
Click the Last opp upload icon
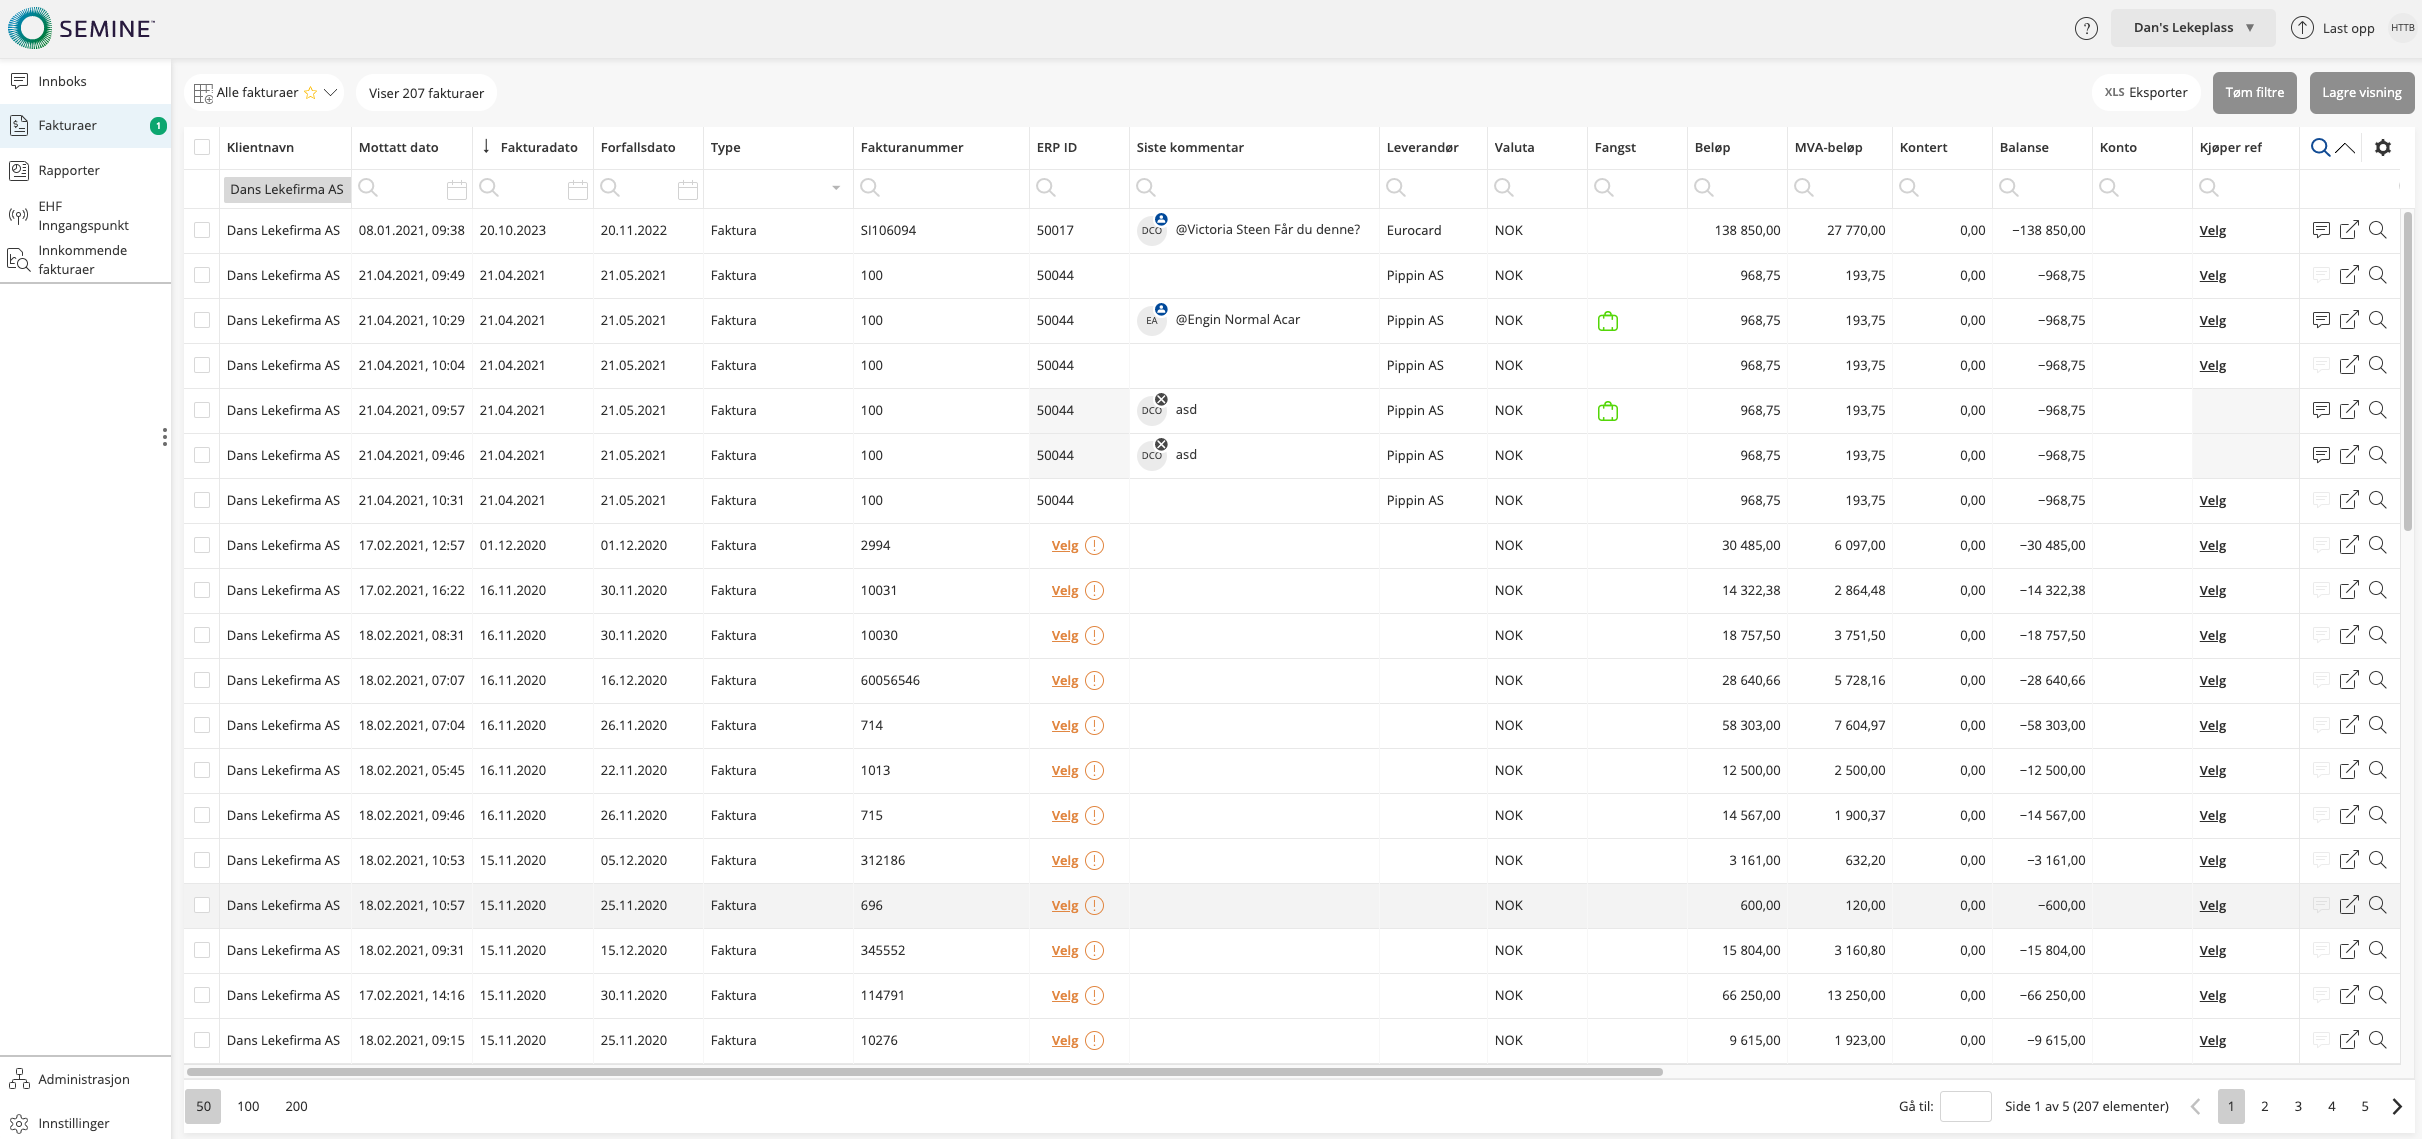click(2302, 28)
